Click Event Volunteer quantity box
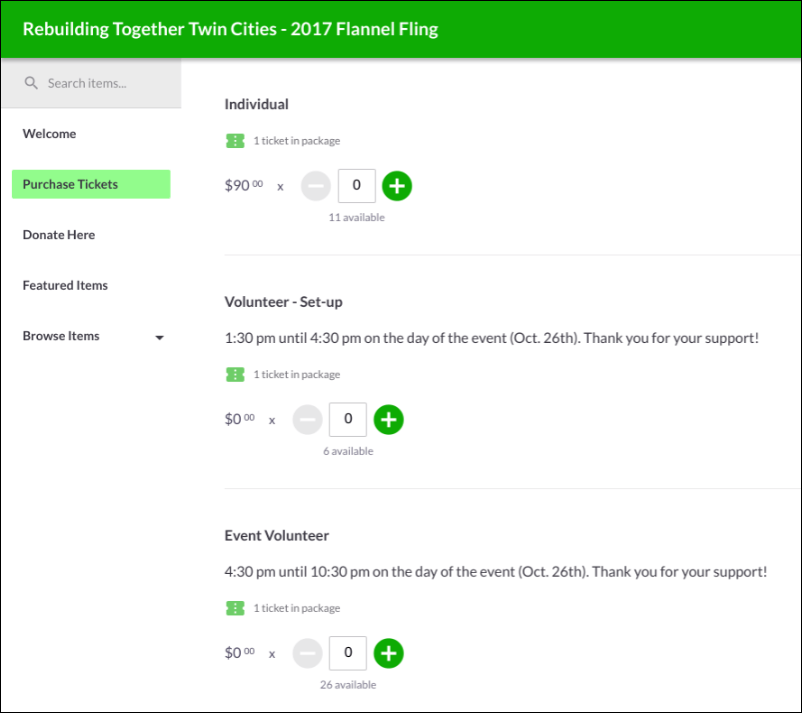Image resolution: width=802 pixels, height=713 pixels. 348,653
